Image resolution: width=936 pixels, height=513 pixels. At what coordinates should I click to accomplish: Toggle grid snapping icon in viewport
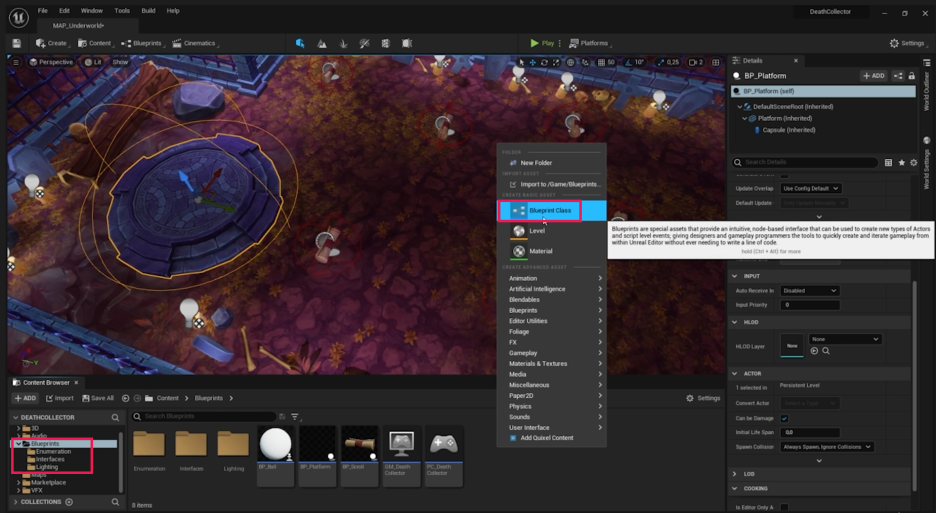(601, 62)
